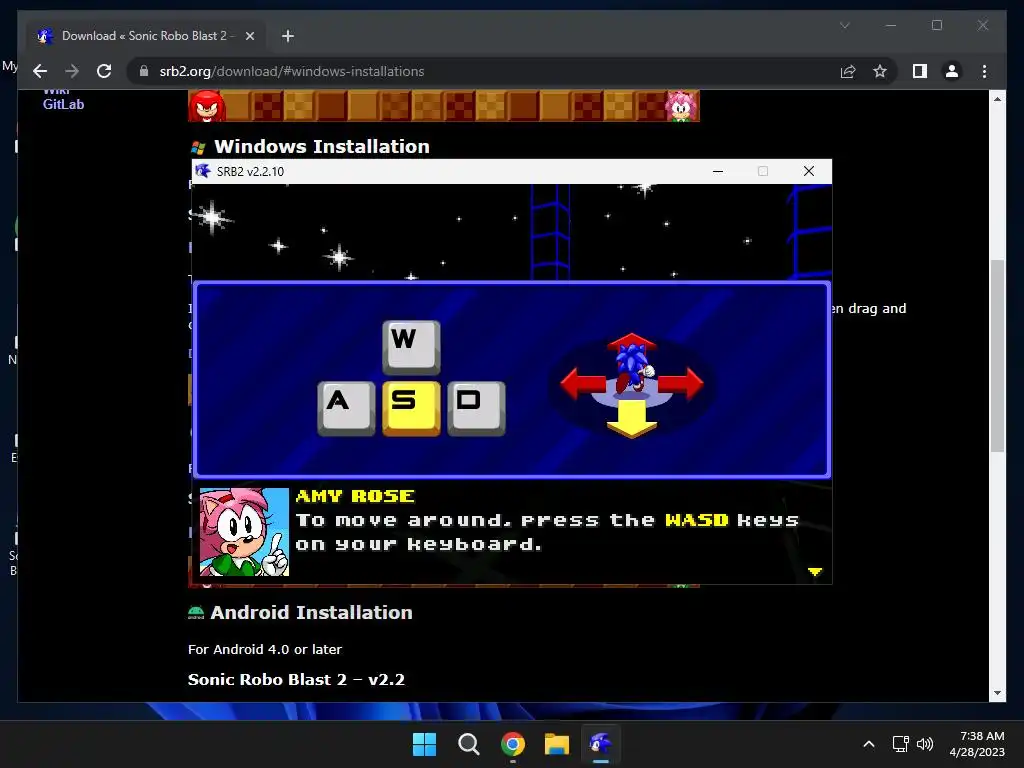Viewport: 1024px width, 768px height.
Task: Open a new Chrome tab
Action: (x=288, y=36)
